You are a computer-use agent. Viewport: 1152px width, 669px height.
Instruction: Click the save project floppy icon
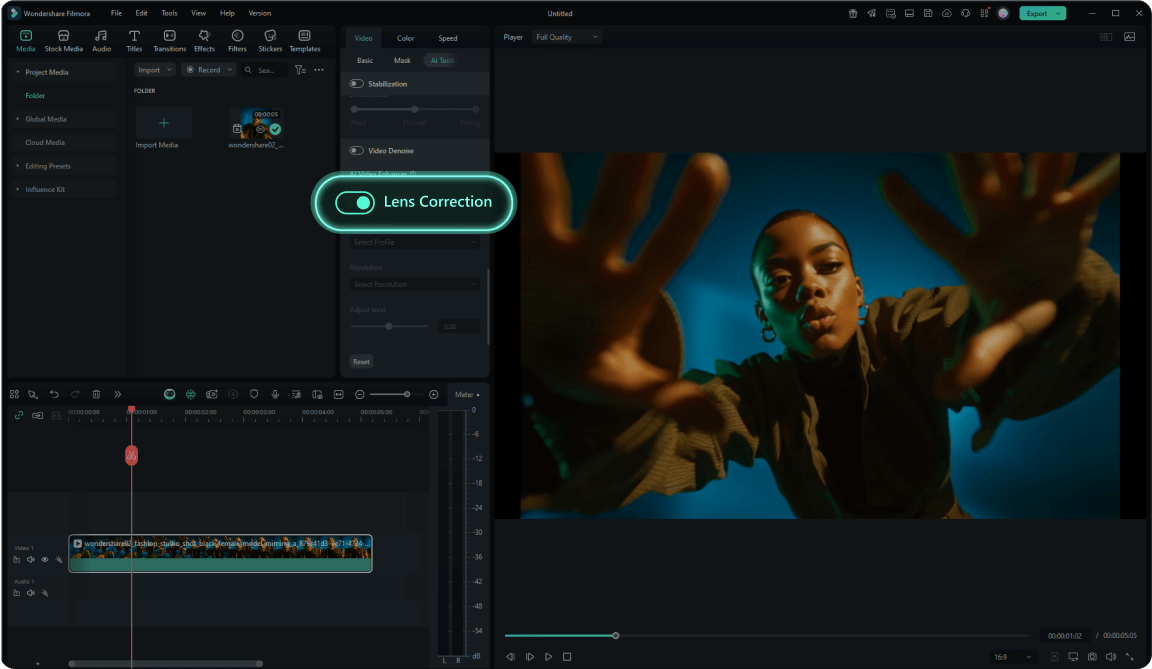[928, 13]
